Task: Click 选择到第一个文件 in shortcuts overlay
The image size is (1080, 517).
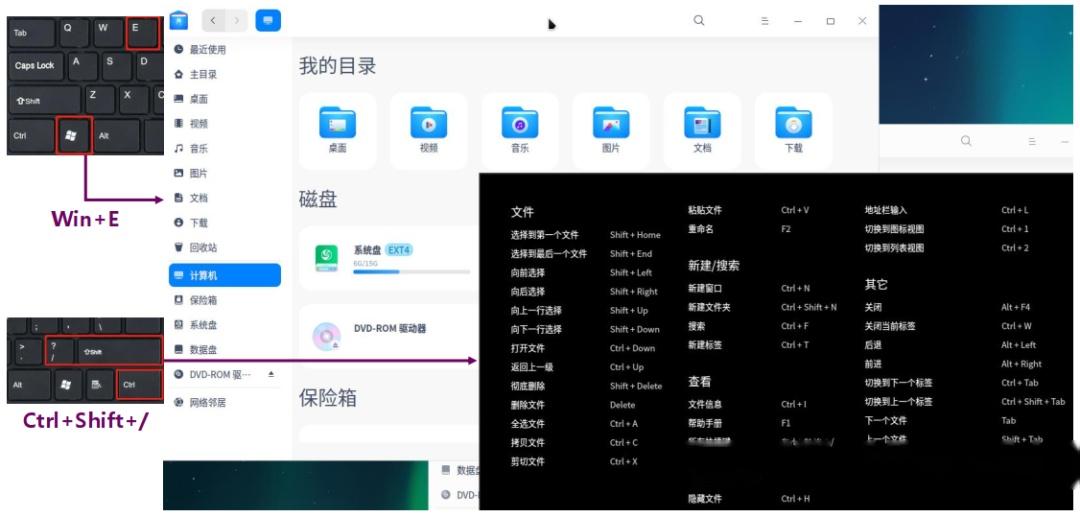Action: 545,235
